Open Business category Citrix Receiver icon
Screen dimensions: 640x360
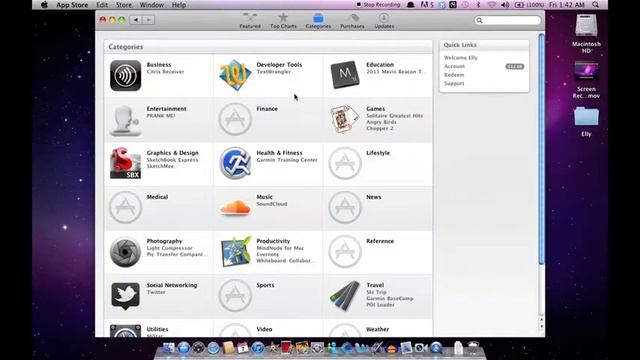click(x=125, y=76)
